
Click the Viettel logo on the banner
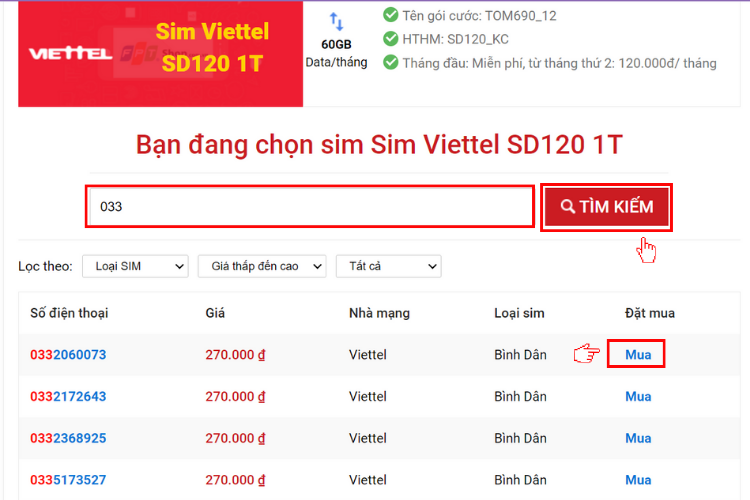(x=70, y=53)
